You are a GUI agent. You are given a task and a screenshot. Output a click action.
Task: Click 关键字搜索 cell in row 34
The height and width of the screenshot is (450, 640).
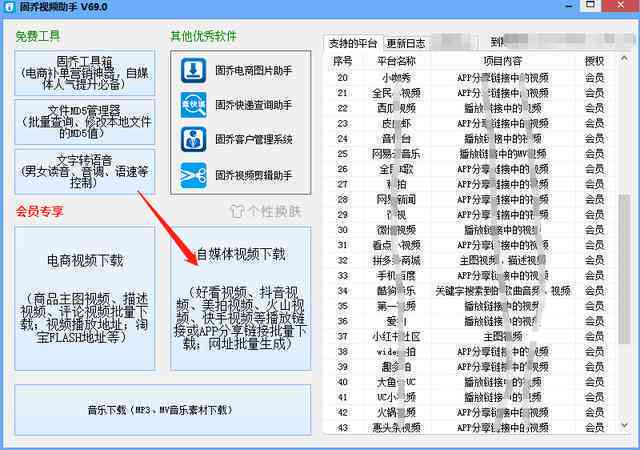503,291
